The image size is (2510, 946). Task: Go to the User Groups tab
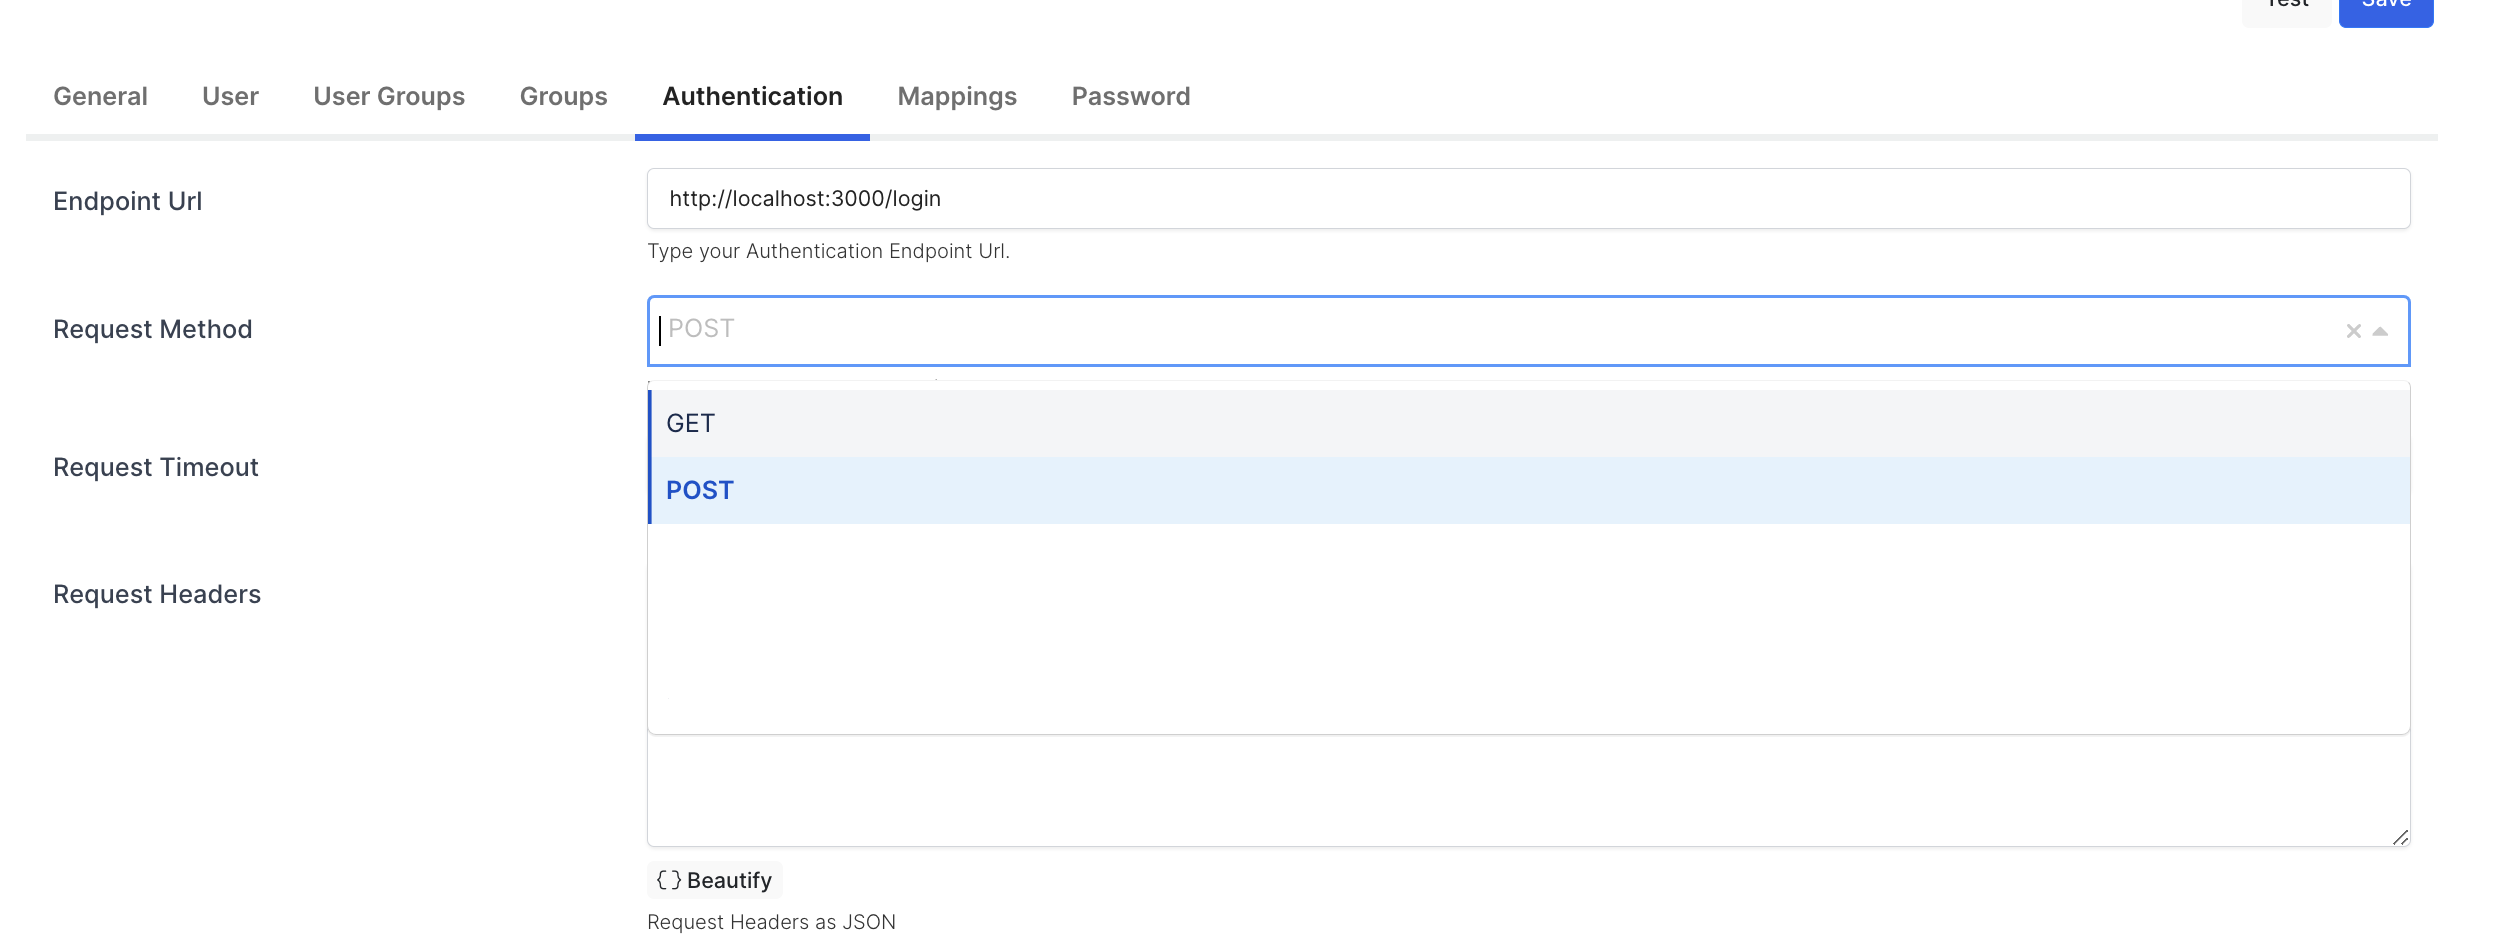[389, 96]
